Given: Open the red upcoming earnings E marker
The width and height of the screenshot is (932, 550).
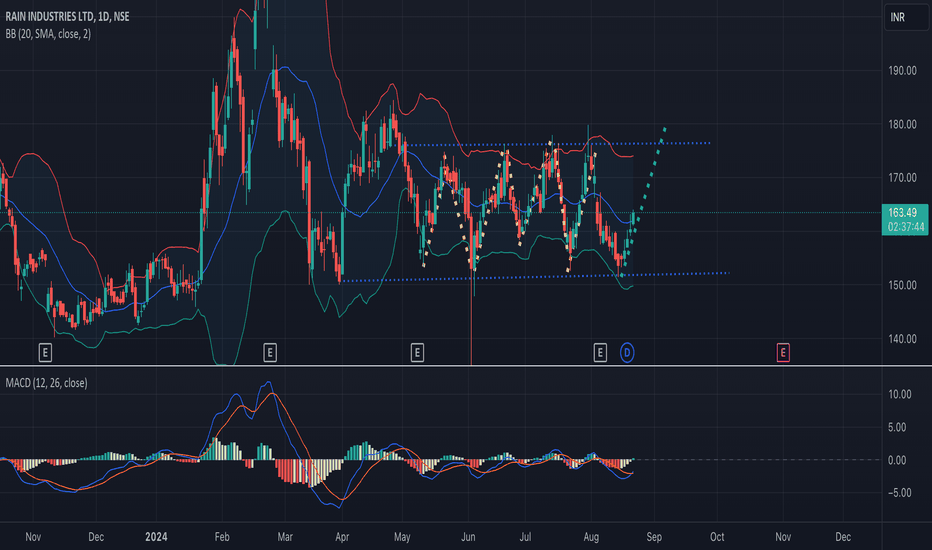Looking at the screenshot, I should [783, 353].
